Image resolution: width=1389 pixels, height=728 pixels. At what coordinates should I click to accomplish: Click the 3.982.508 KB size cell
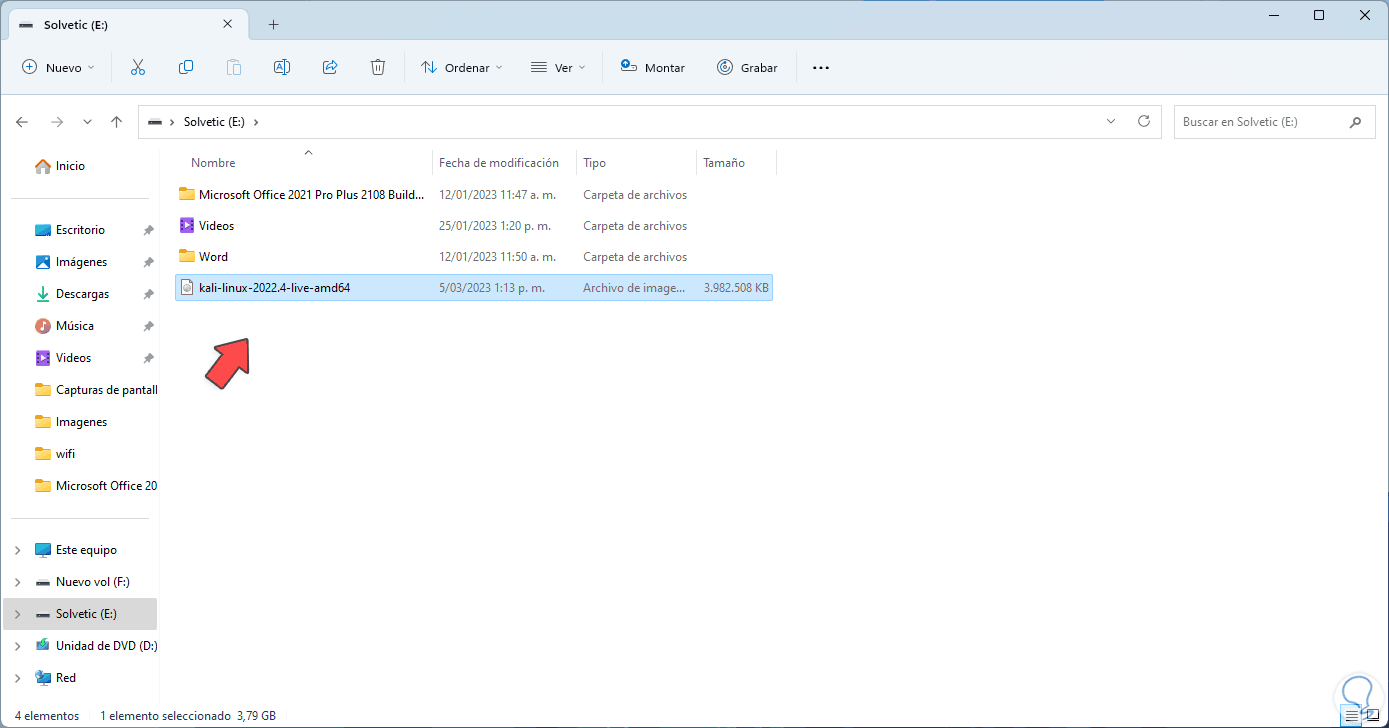pyautogui.click(x=736, y=288)
